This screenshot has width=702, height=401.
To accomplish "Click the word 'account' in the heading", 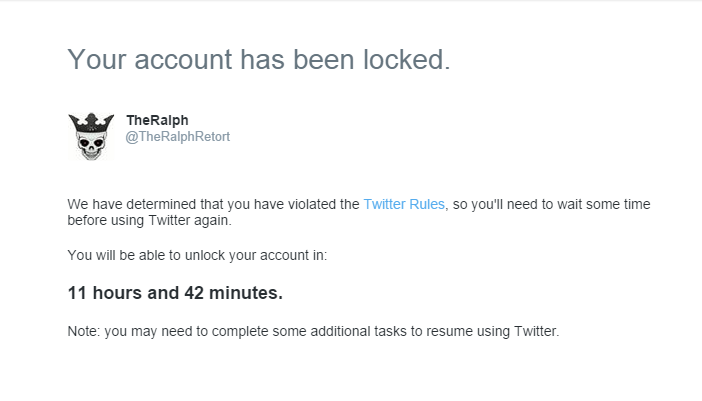I will point(183,60).
